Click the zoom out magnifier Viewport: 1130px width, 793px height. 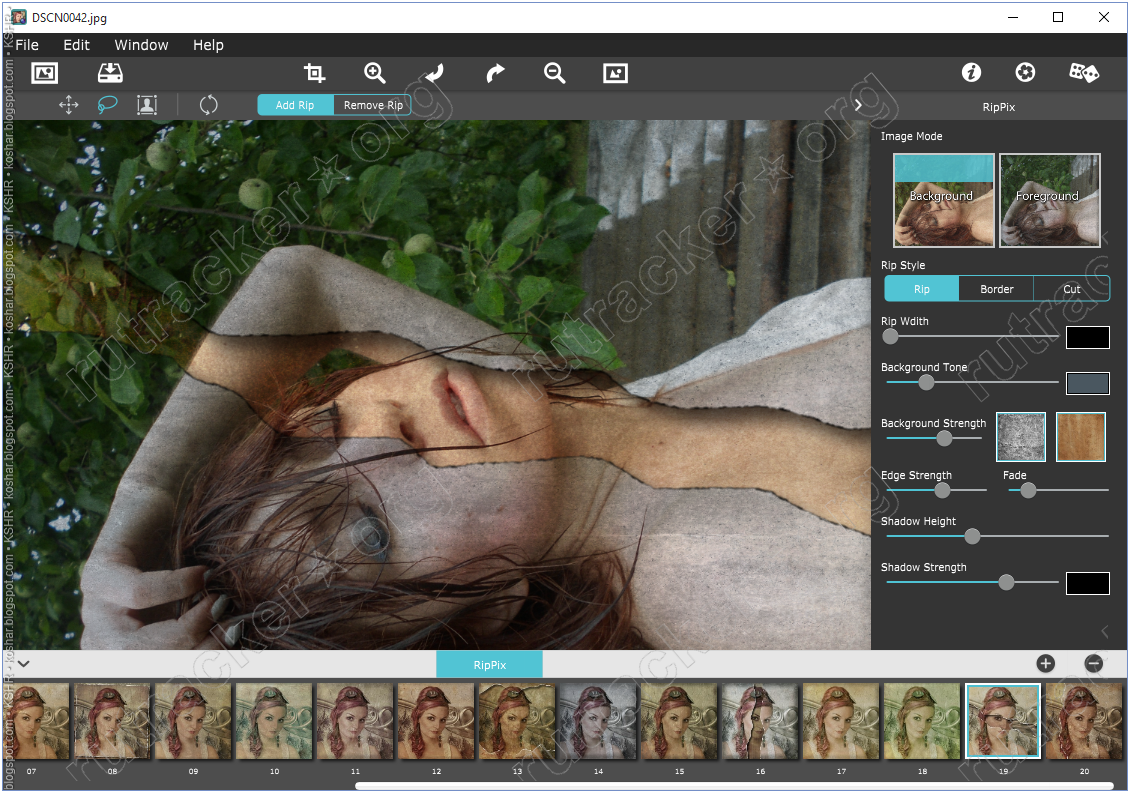(x=554, y=73)
